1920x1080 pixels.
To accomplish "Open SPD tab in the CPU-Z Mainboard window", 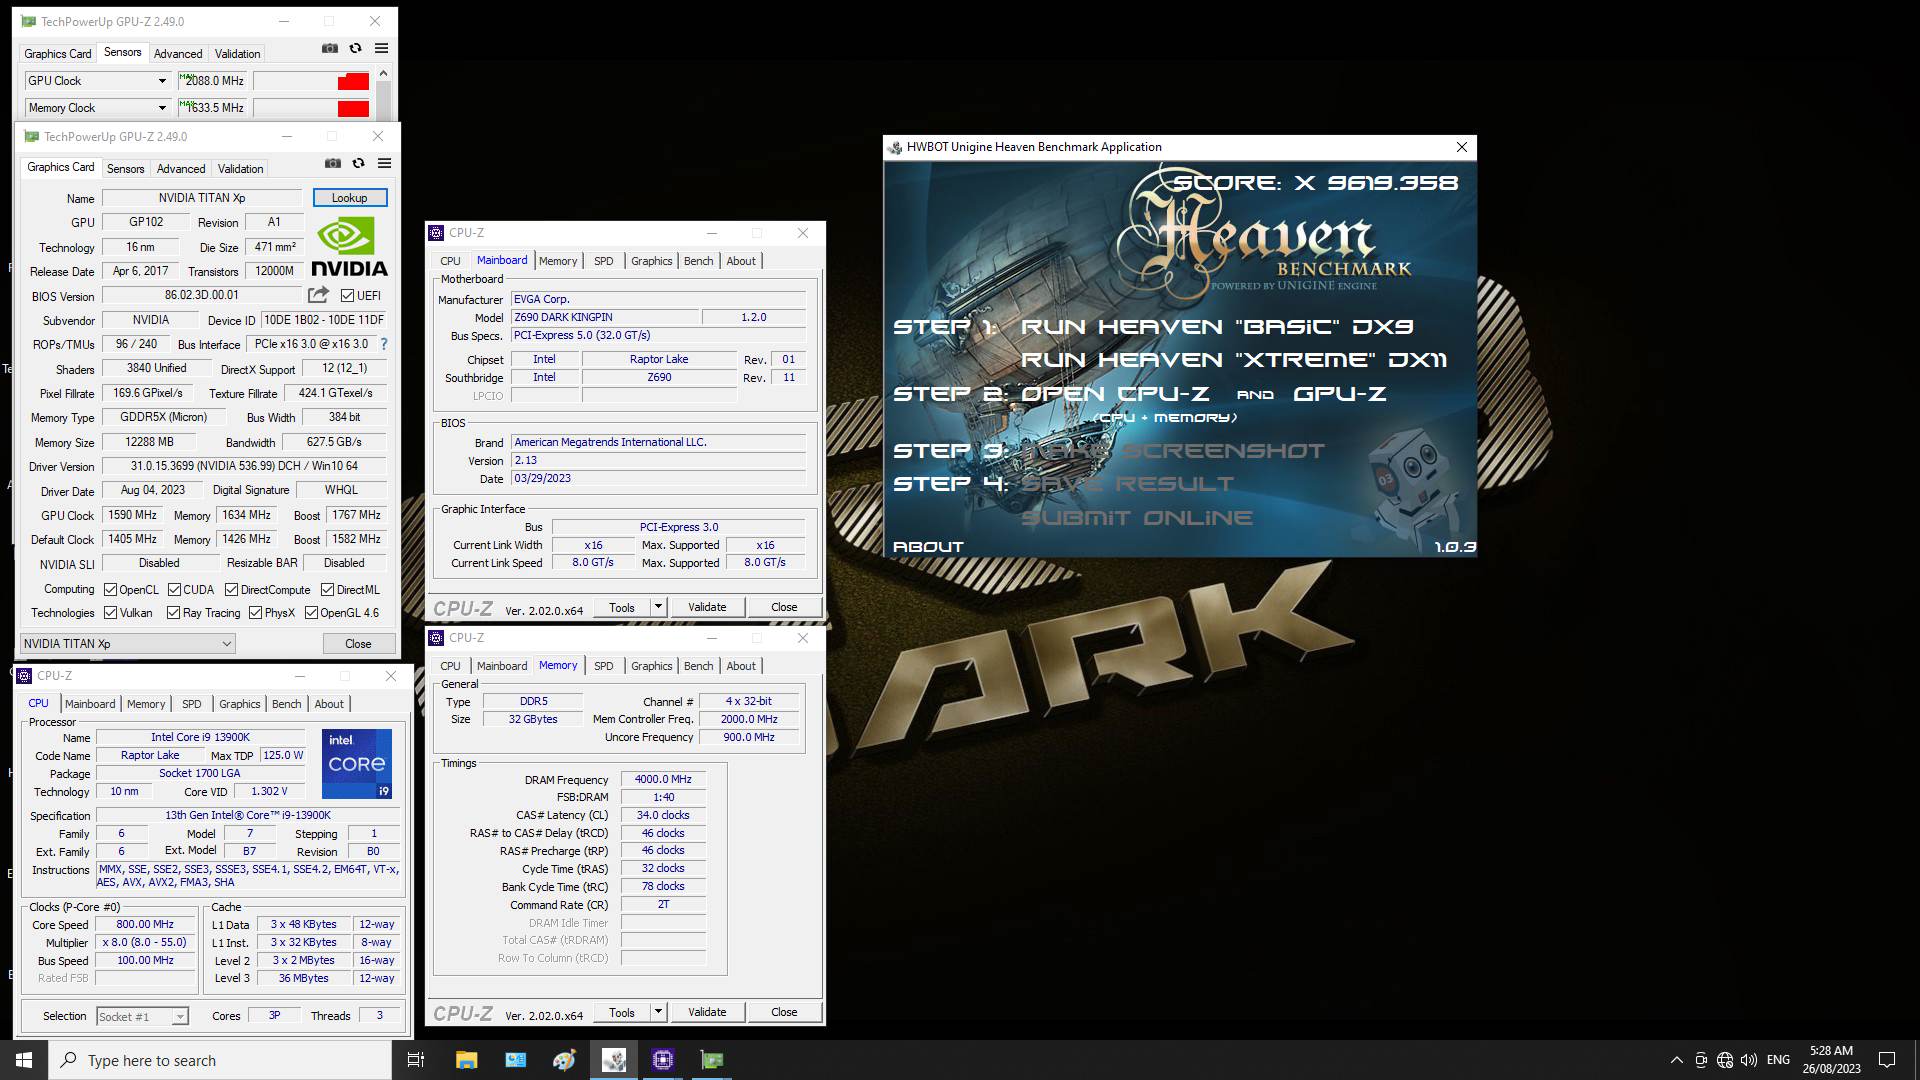I will click(604, 261).
